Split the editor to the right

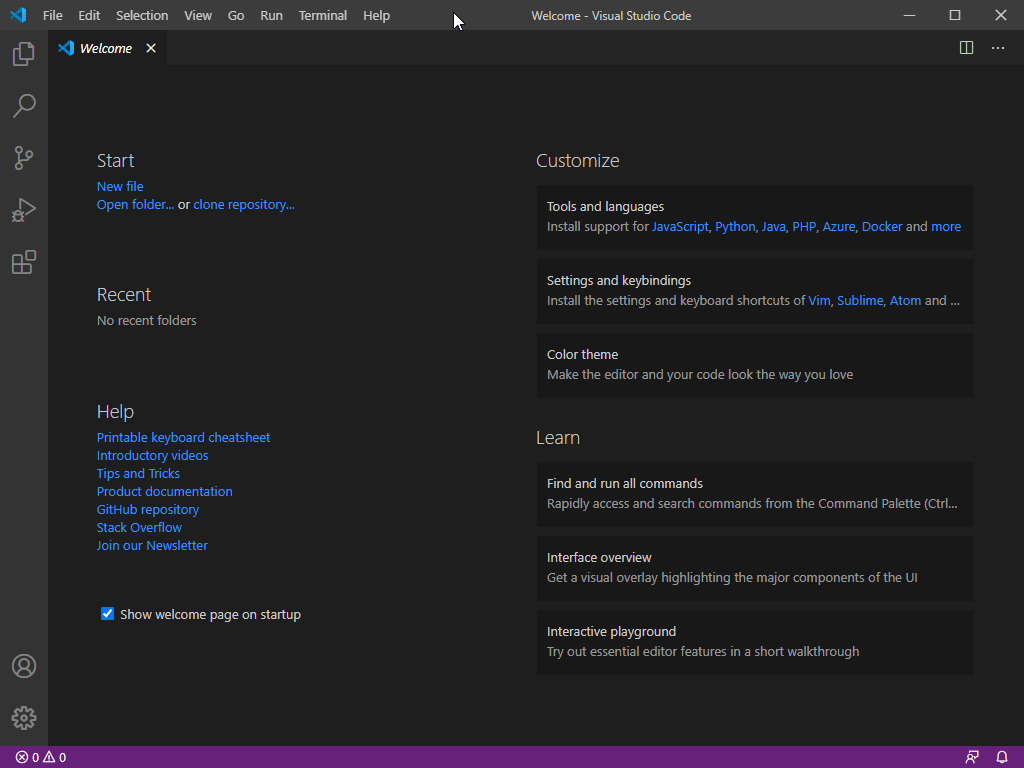[966, 48]
